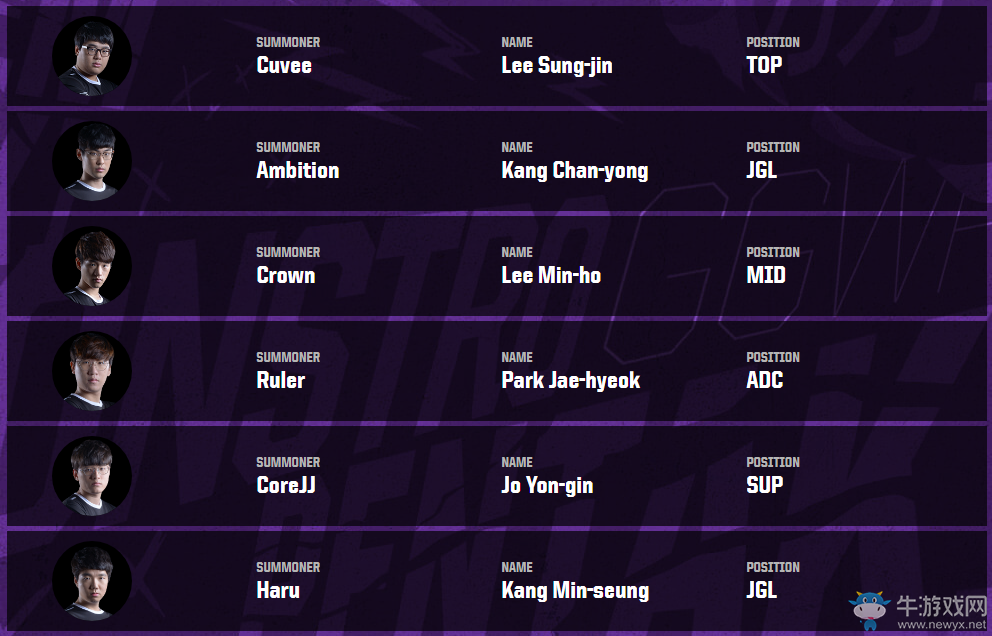
Task: Select the MID position label
Action: click(765, 276)
